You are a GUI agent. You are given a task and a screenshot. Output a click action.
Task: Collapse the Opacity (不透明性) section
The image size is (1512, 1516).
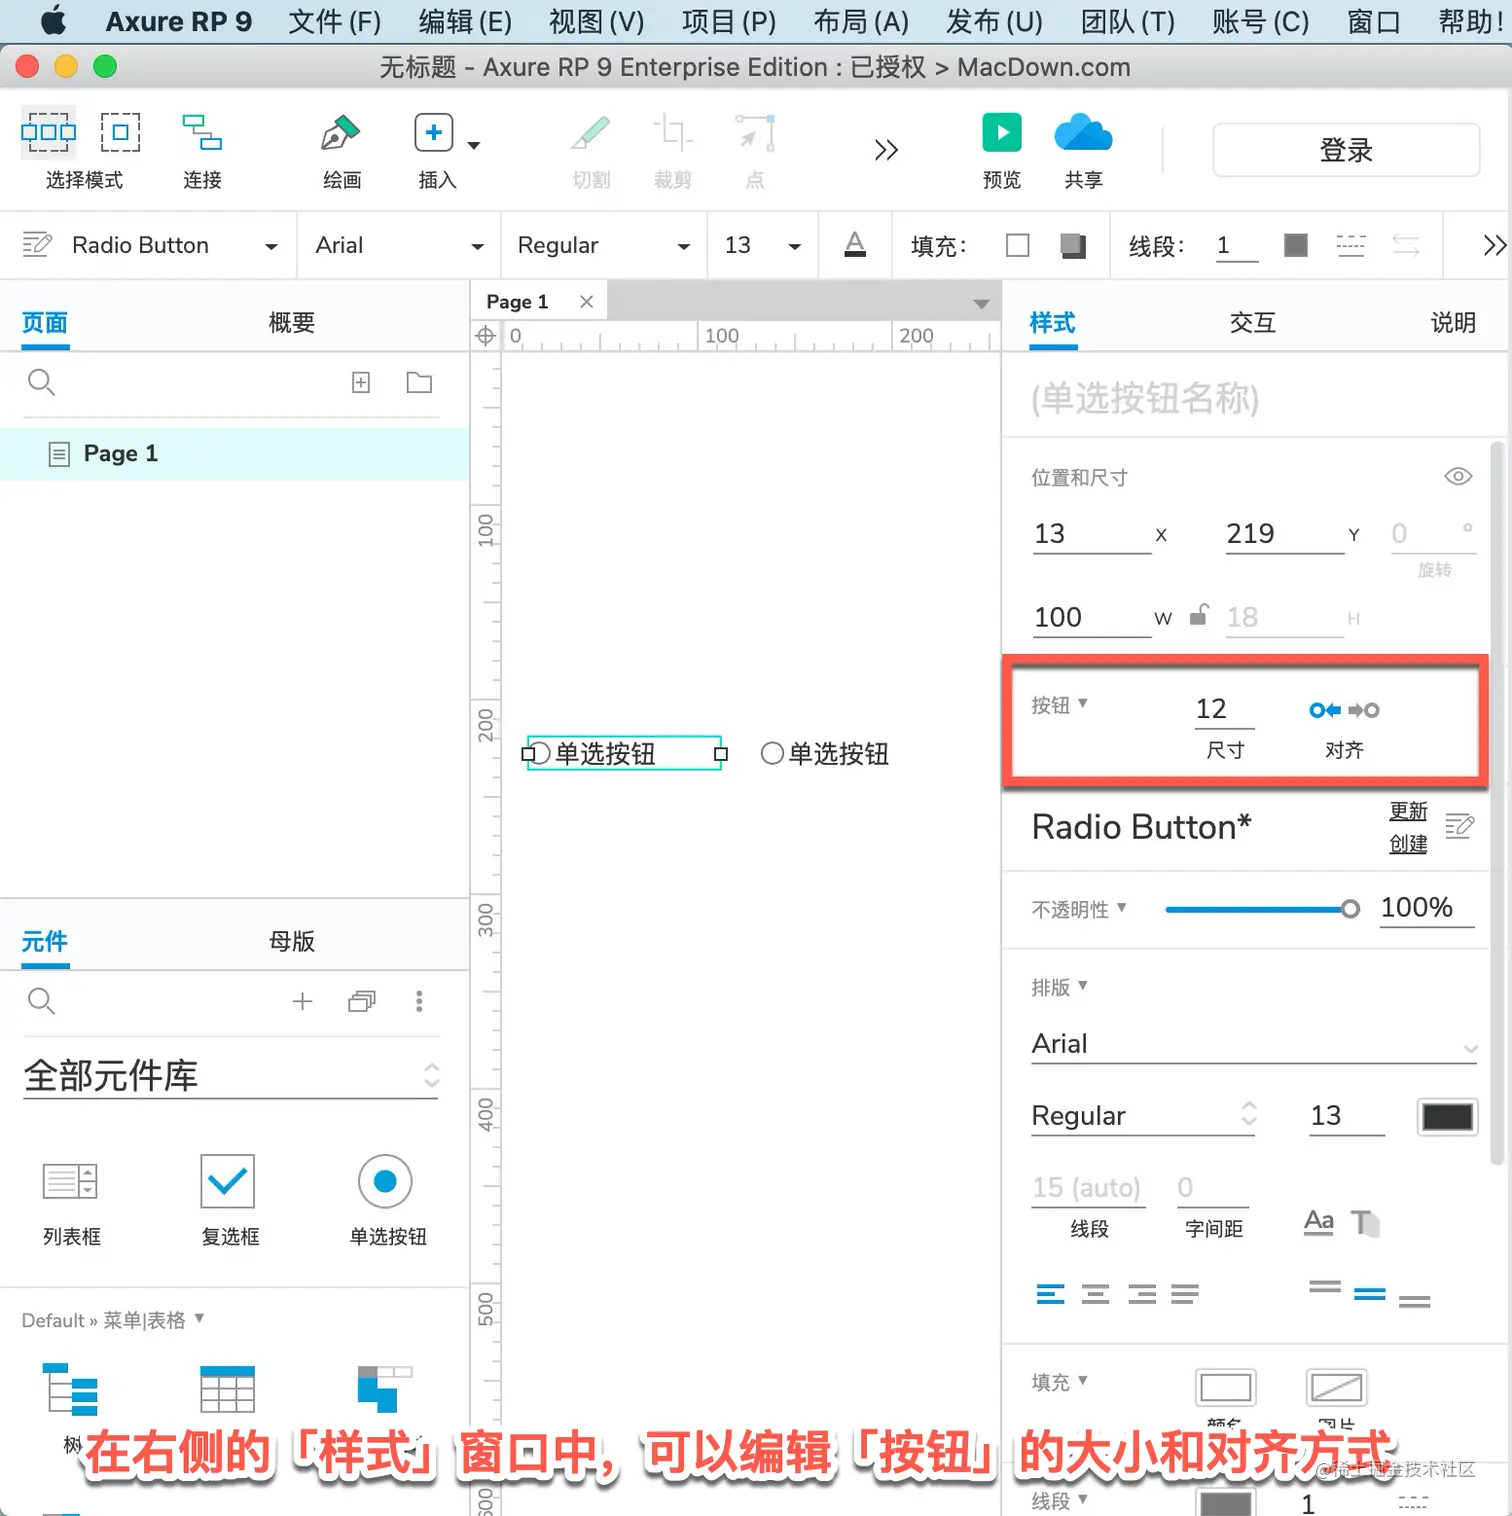[x=1079, y=909]
